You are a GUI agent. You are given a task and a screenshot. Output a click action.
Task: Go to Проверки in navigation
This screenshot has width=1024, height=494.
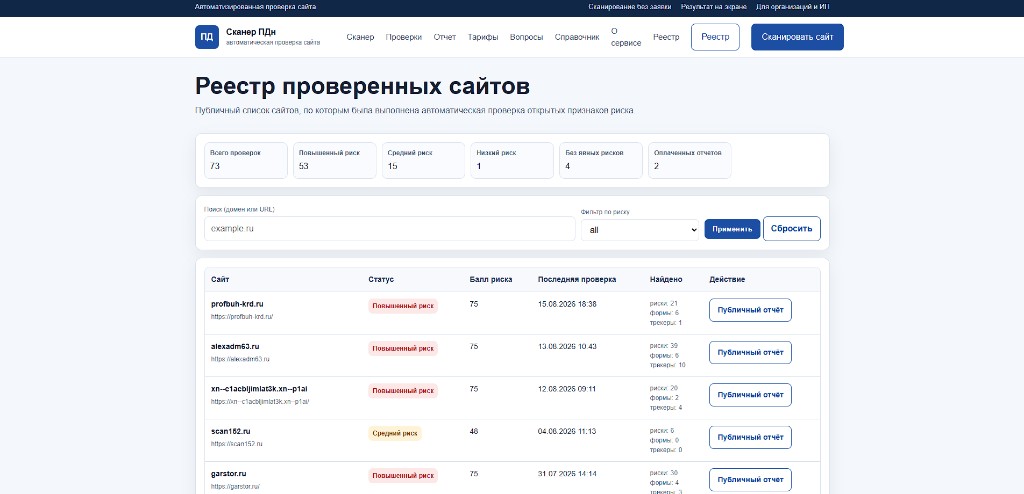(x=404, y=37)
